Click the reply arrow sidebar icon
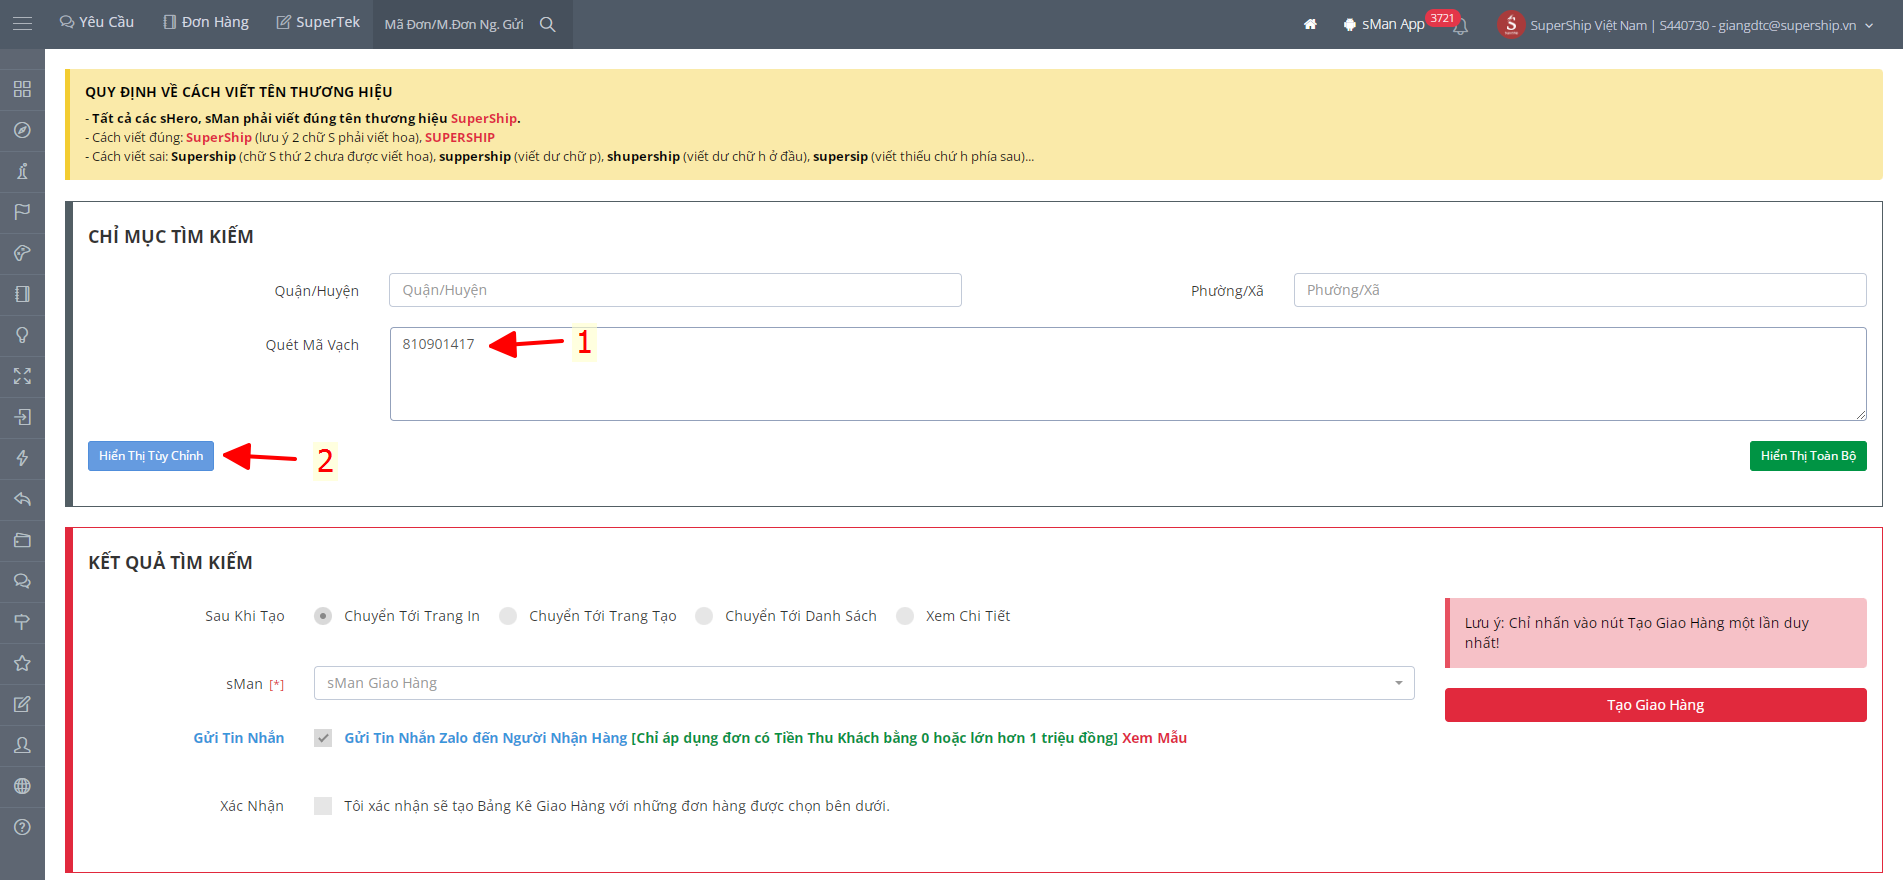This screenshot has height=880, width=1903. coord(22,499)
